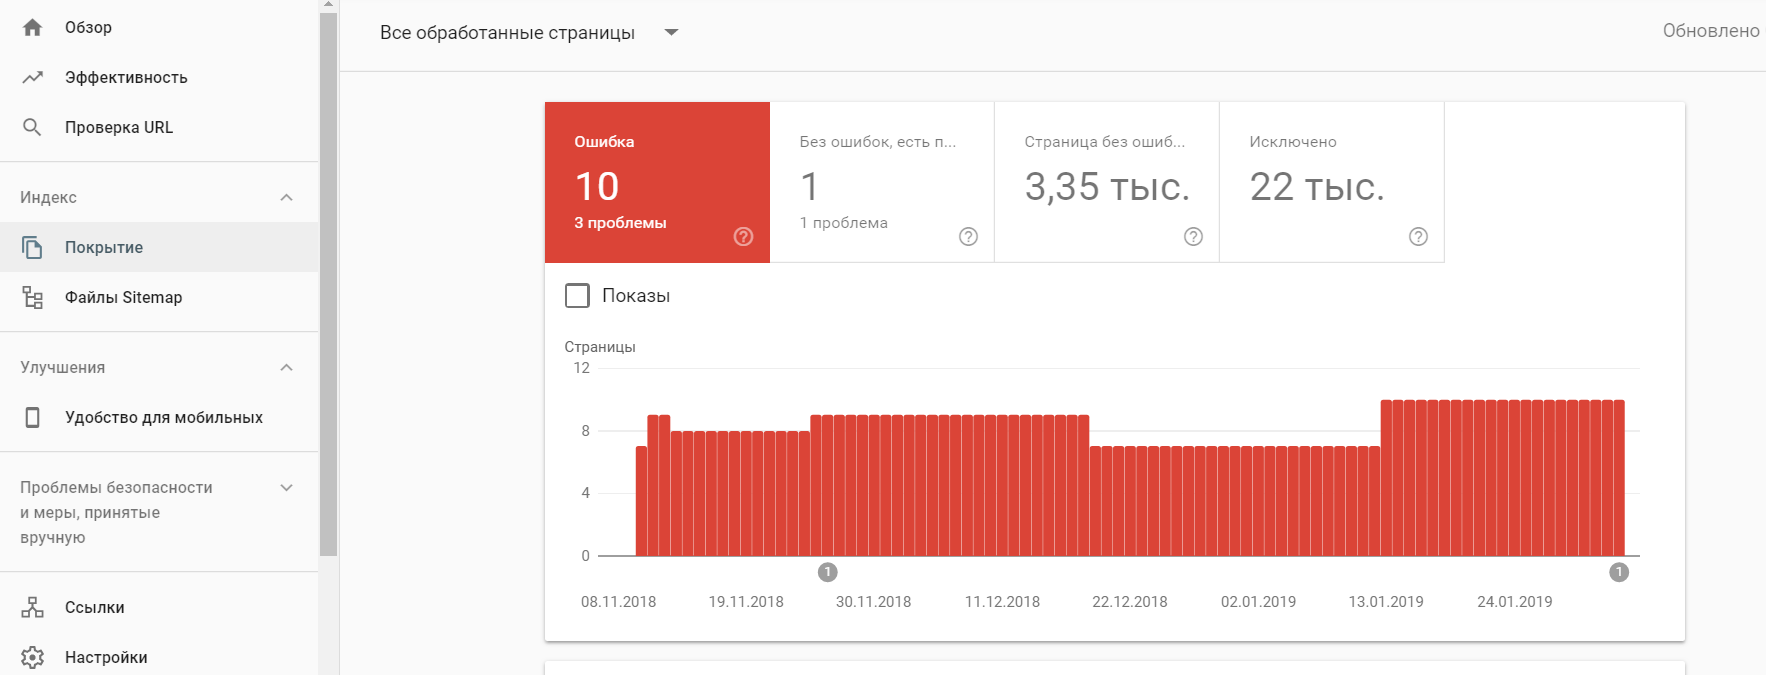Click the Обзор home icon
Screen dimensions: 1766x675
pyautogui.click(x=32, y=28)
